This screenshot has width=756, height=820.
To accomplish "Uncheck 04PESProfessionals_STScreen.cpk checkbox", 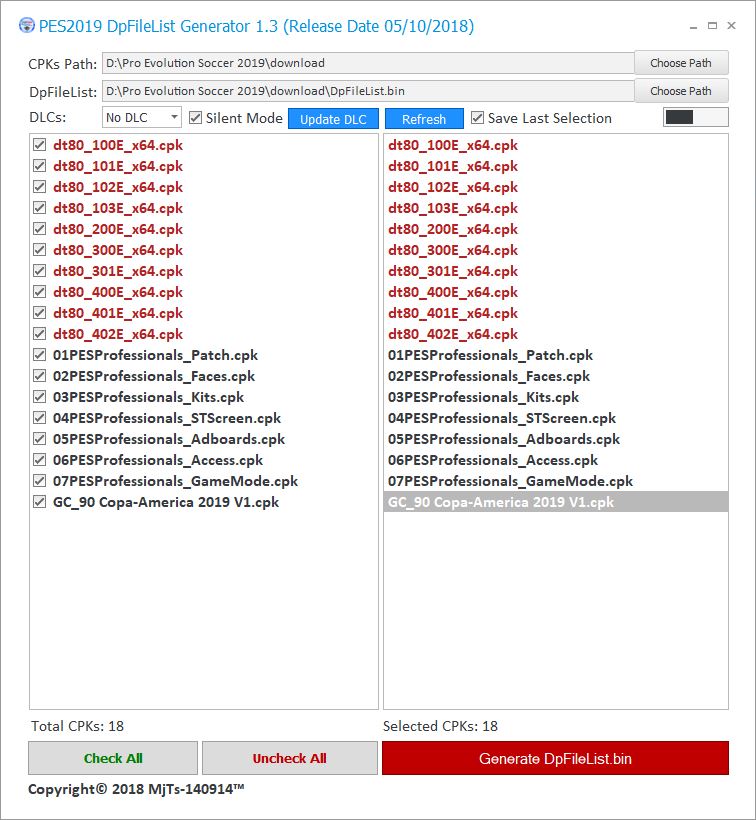I will 39,417.
